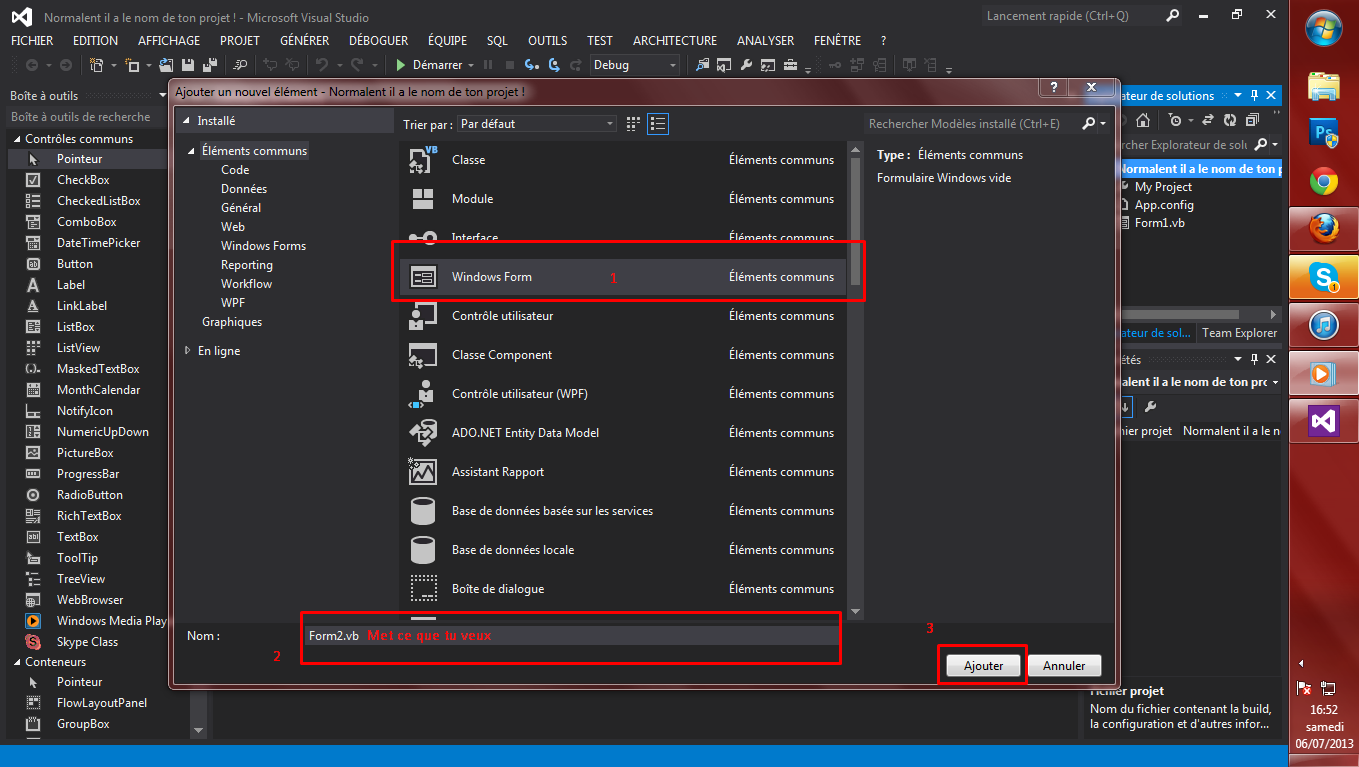Collapse the Éléments communs tree node
The image size is (1359, 767).
tap(192, 151)
